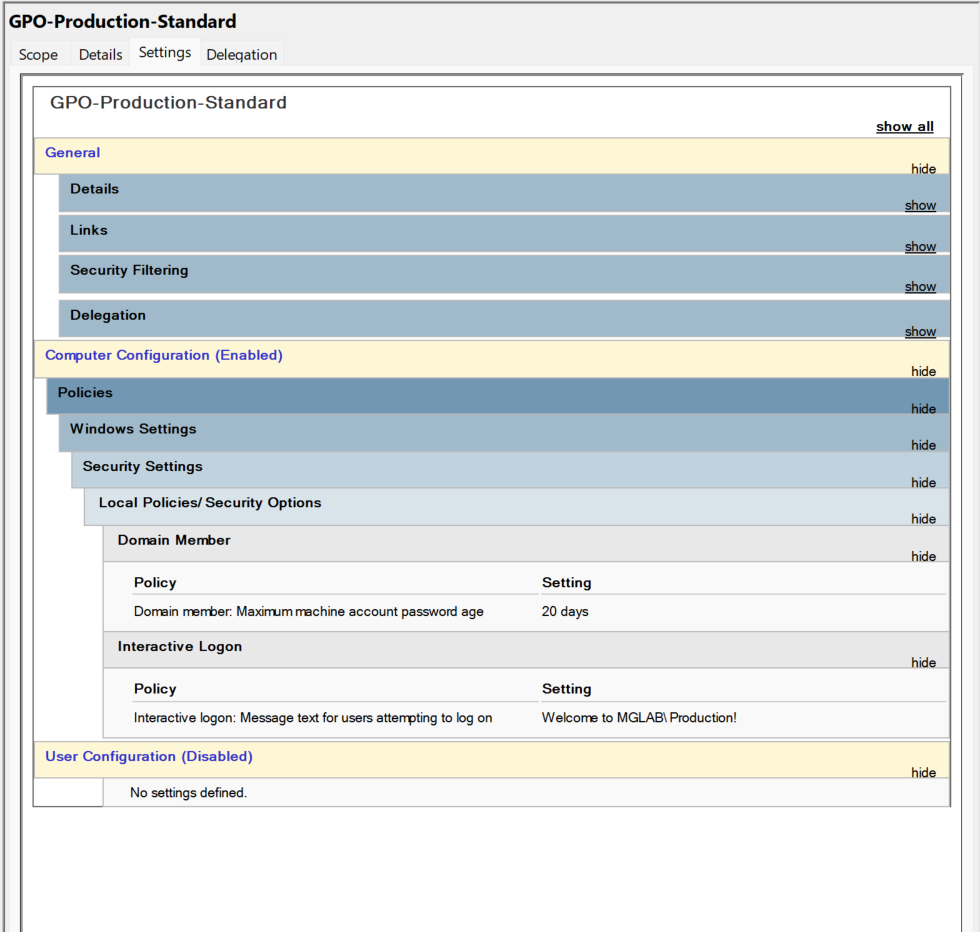Viewport: 980px width, 932px height.
Task: Click Policy column header under Domain Member
Action: 155,583
